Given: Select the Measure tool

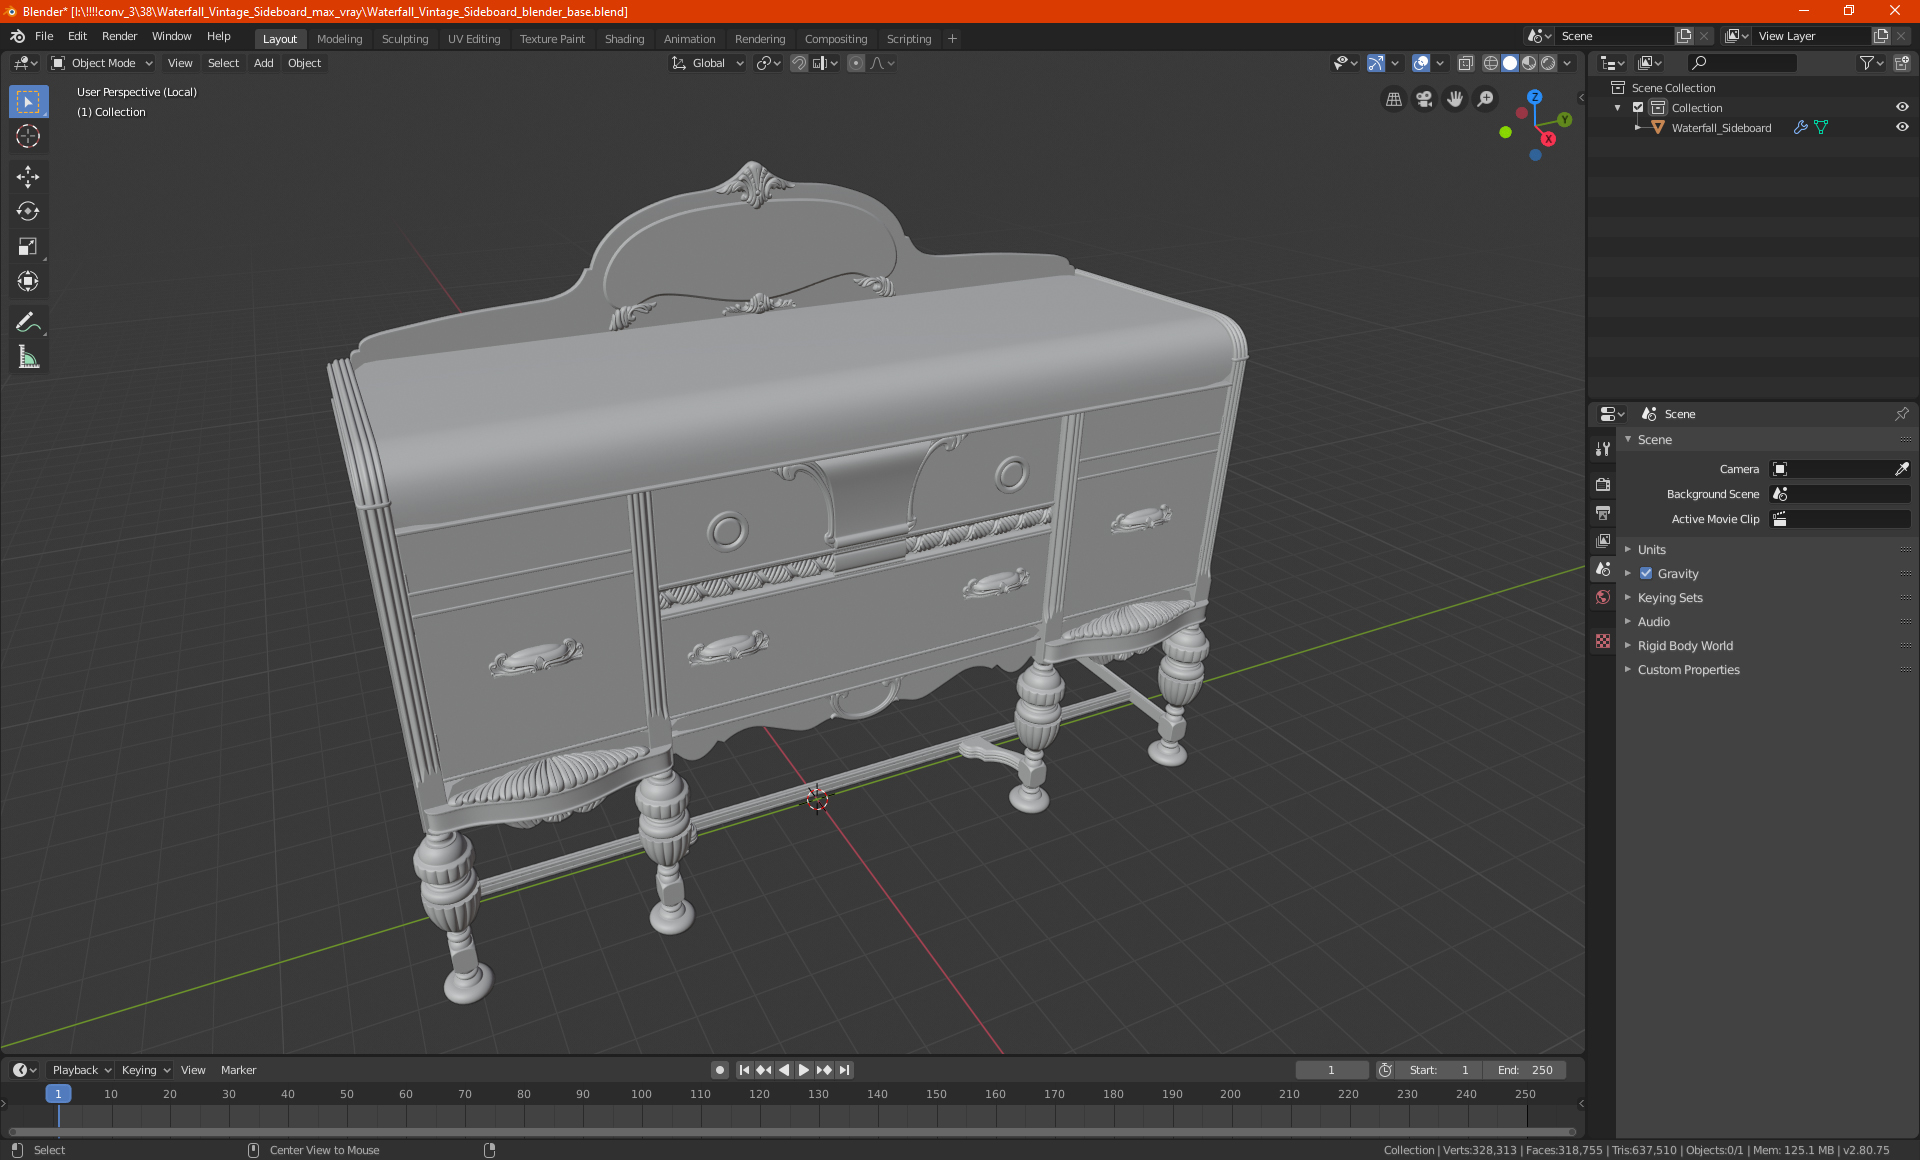Looking at the screenshot, I should point(28,357).
